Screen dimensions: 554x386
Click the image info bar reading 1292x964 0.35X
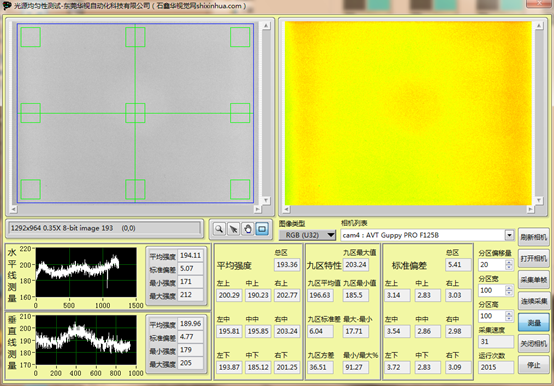coord(105,228)
